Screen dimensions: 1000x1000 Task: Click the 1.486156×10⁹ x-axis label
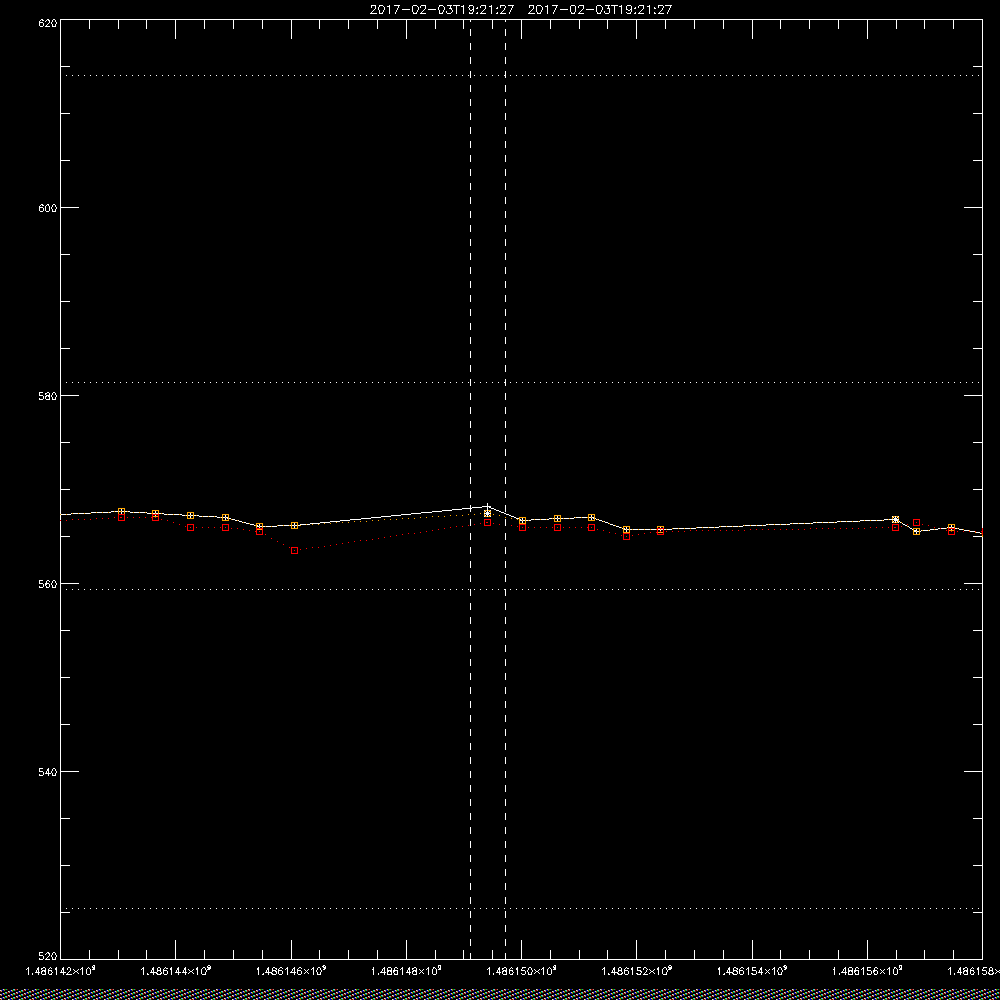869,971
